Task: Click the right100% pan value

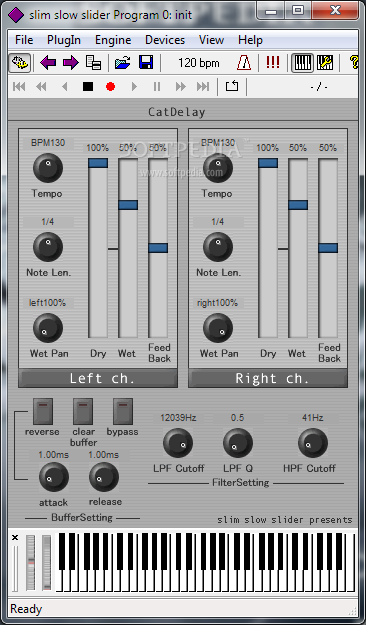Action: click(217, 303)
